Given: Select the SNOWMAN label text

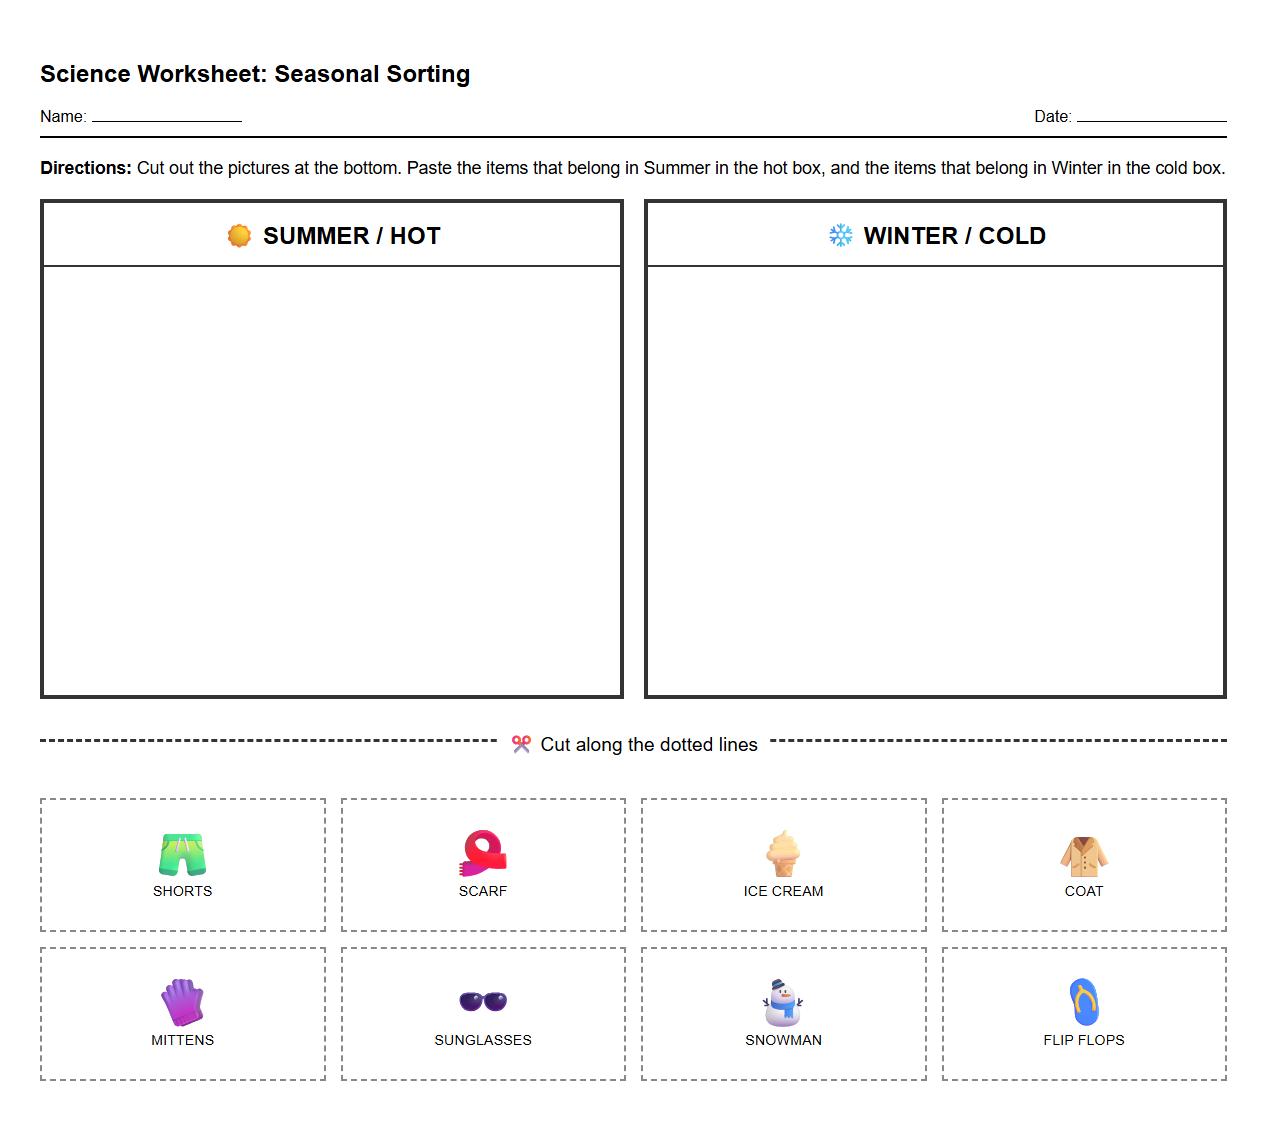Looking at the screenshot, I should coord(784,1040).
